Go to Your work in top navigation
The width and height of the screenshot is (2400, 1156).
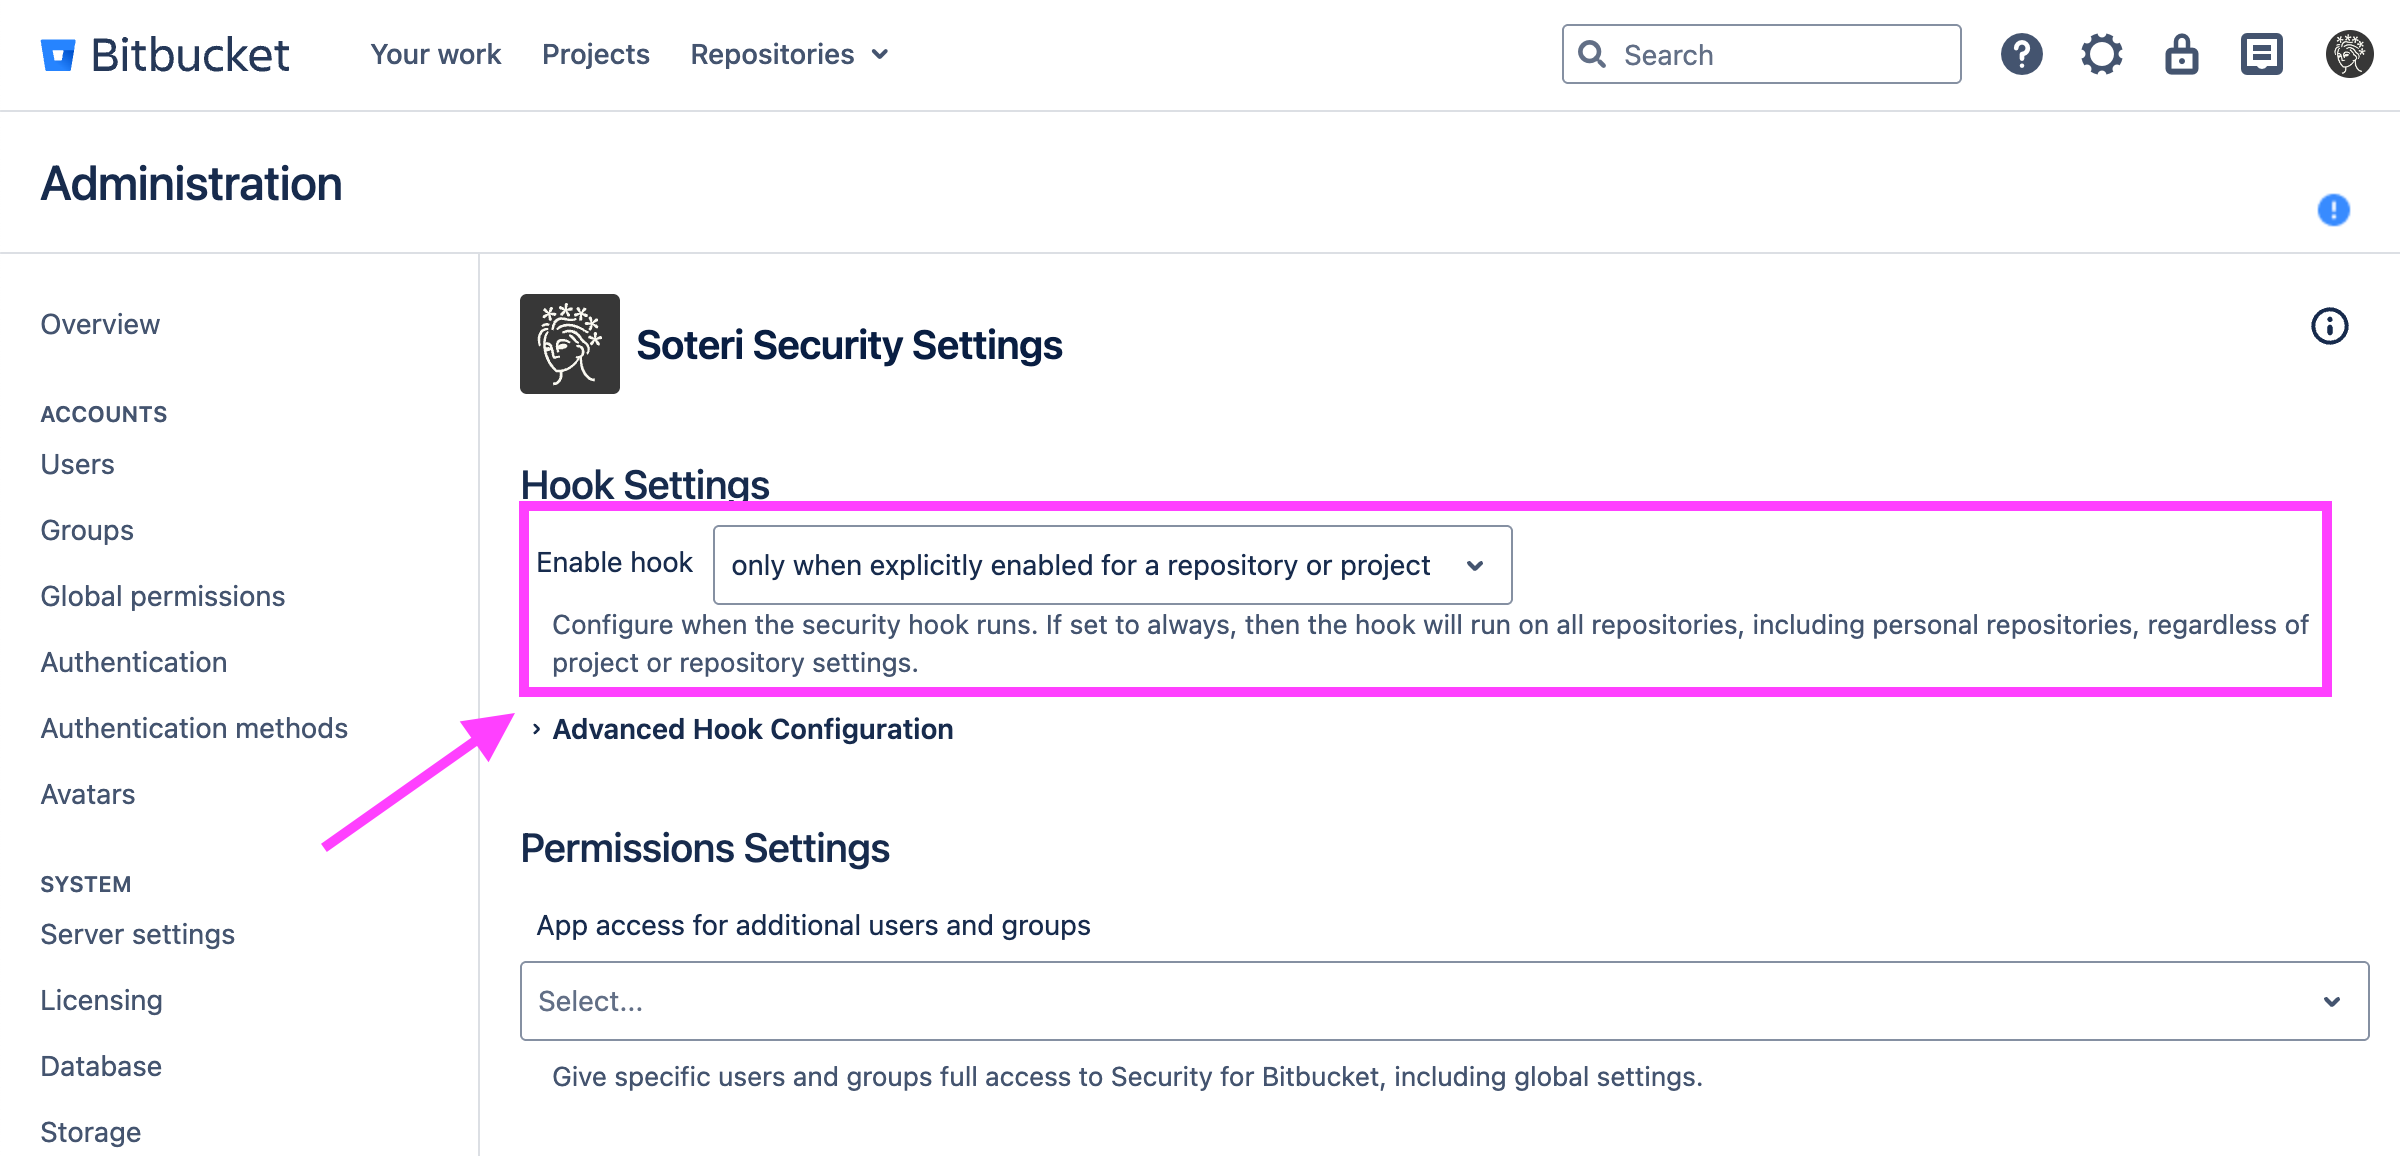pyautogui.click(x=435, y=54)
